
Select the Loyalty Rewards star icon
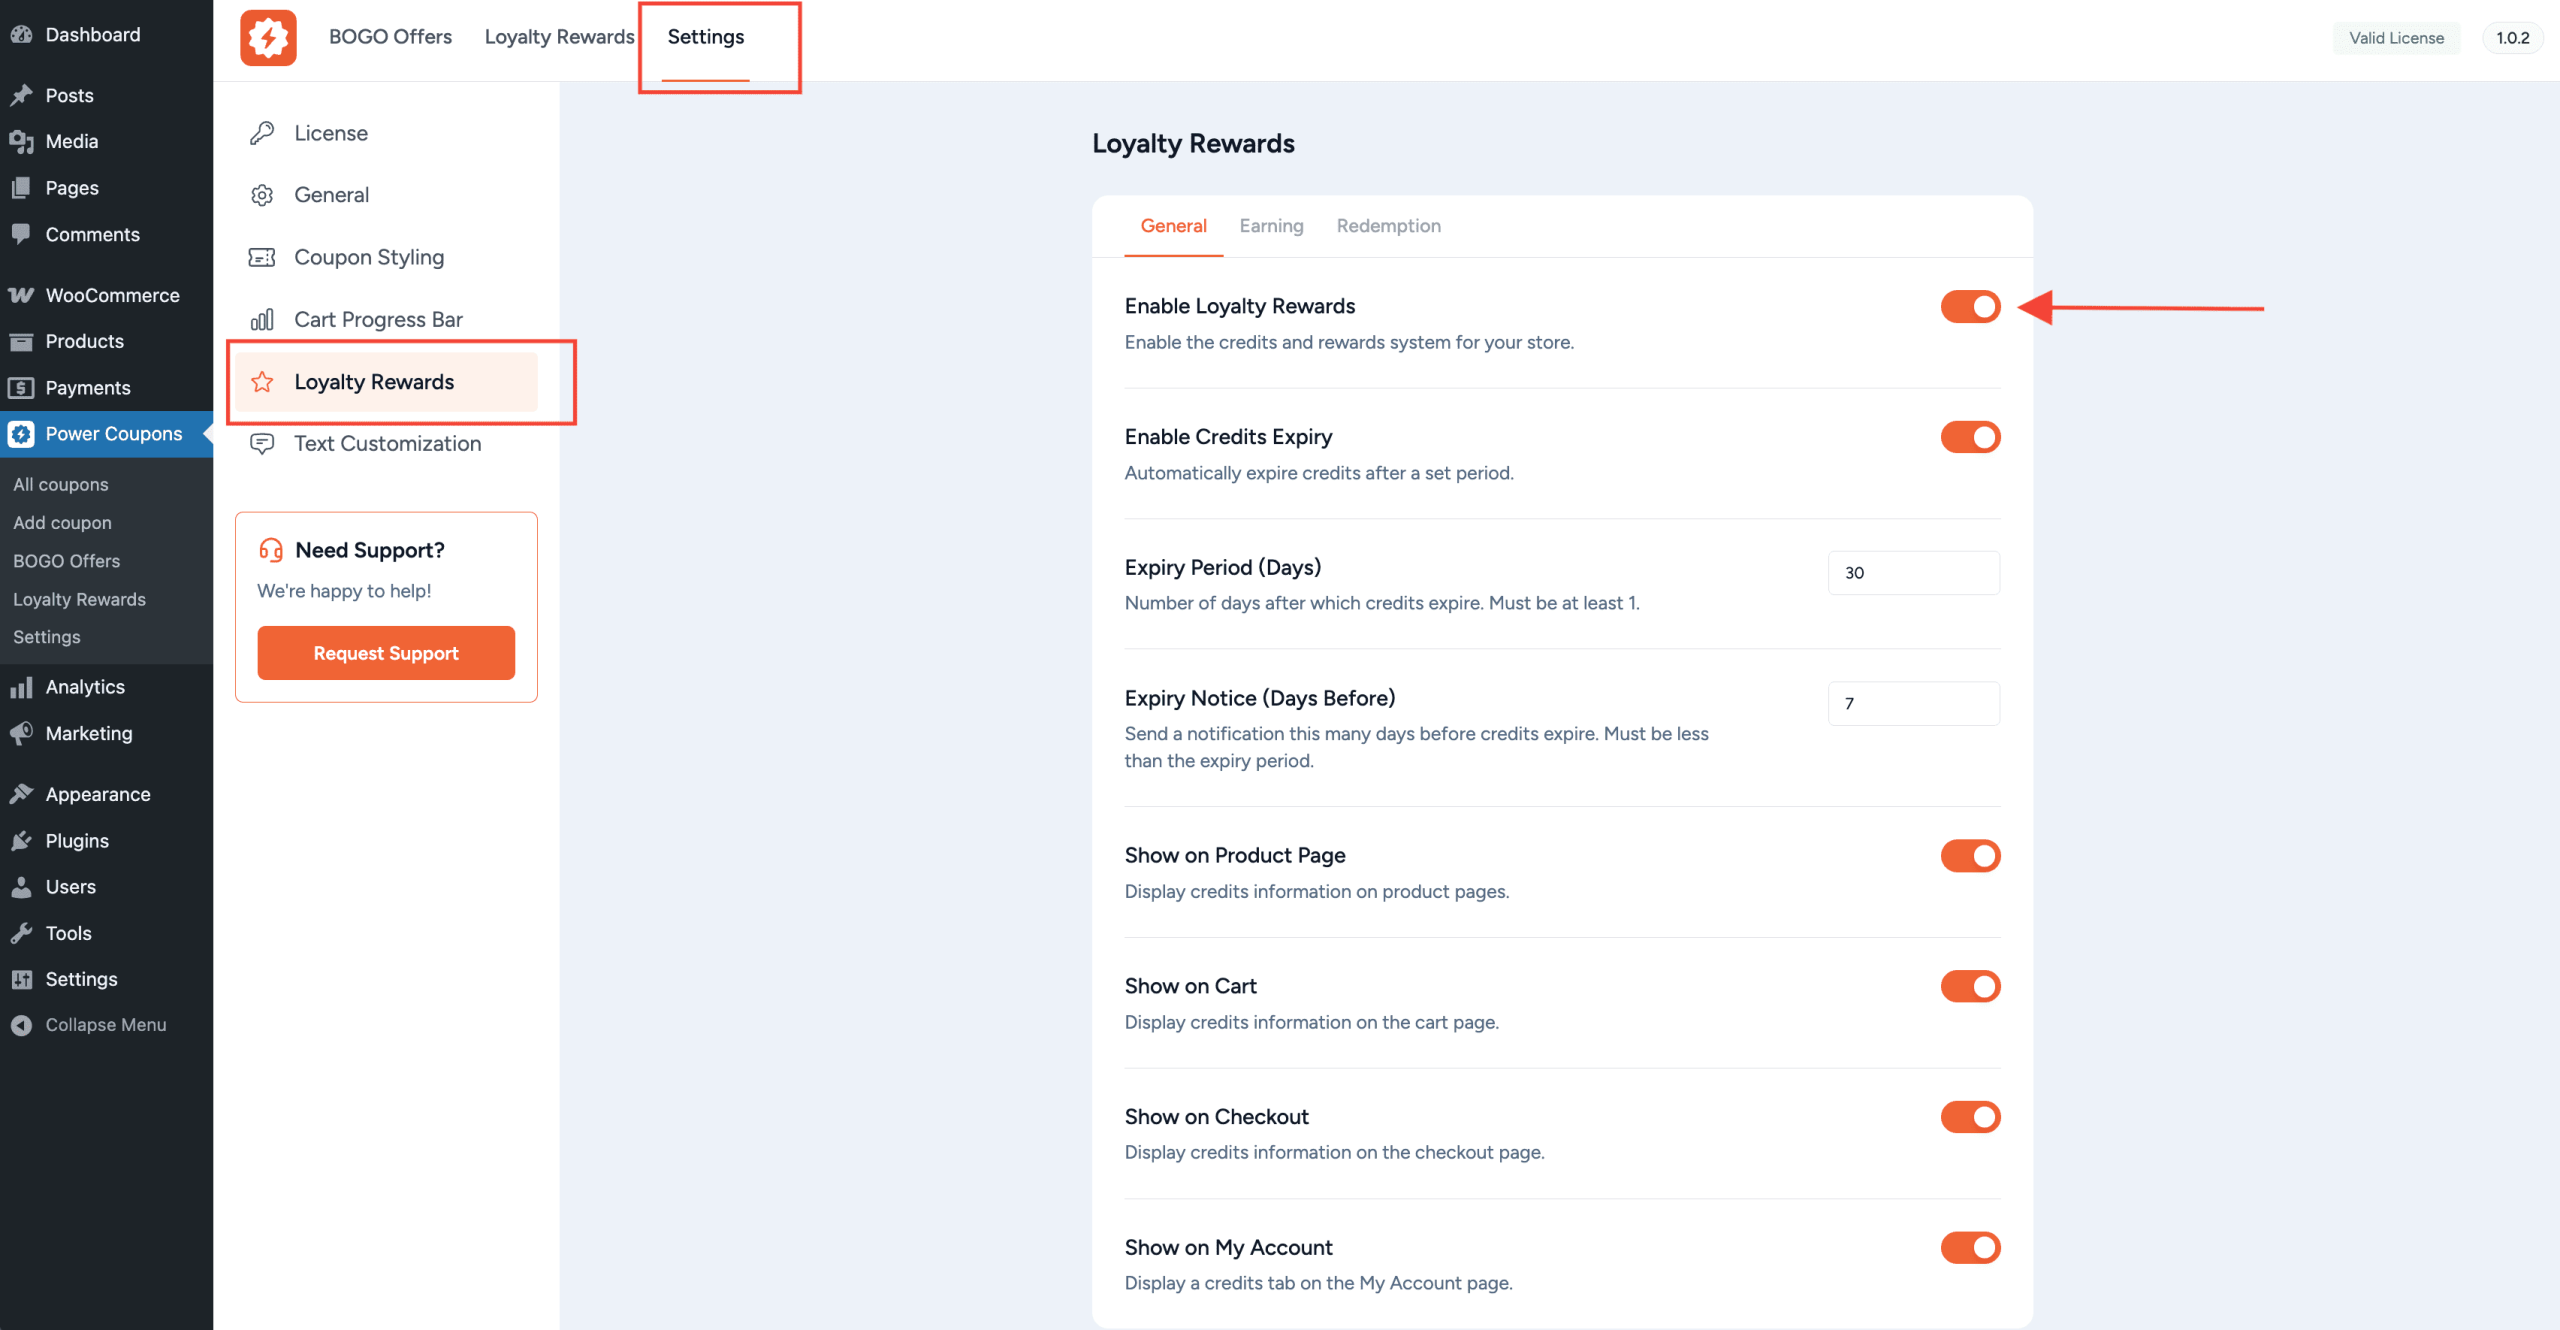[x=262, y=381]
